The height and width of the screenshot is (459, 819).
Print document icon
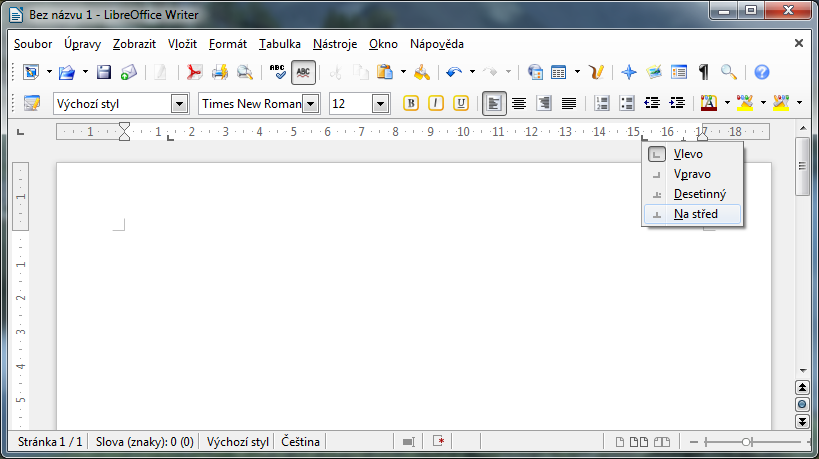point(219,72)
